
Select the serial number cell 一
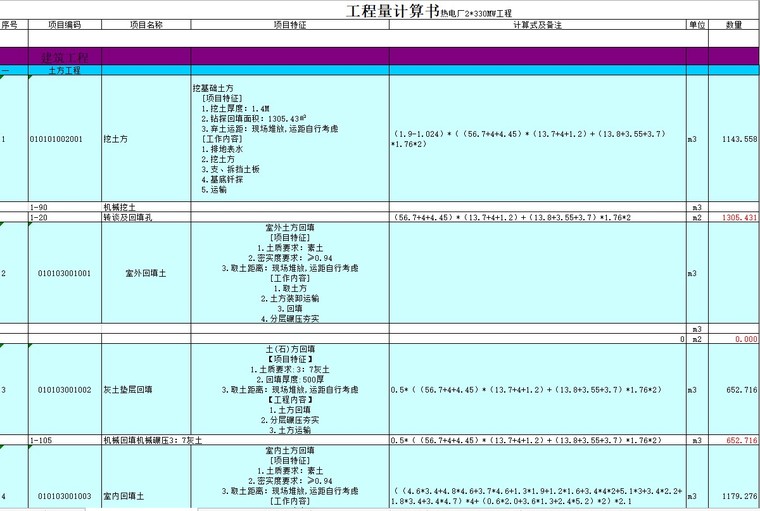coord(14,70)
